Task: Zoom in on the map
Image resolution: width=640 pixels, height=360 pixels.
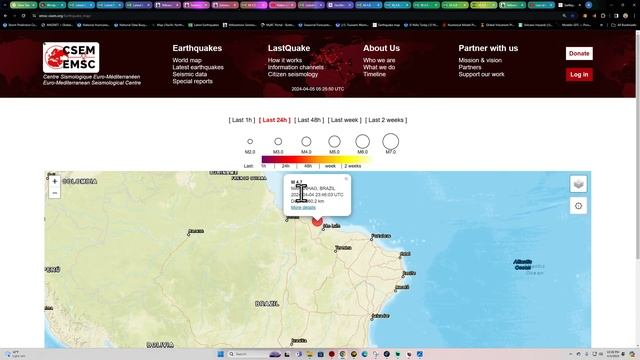Action: click(55, 181)
